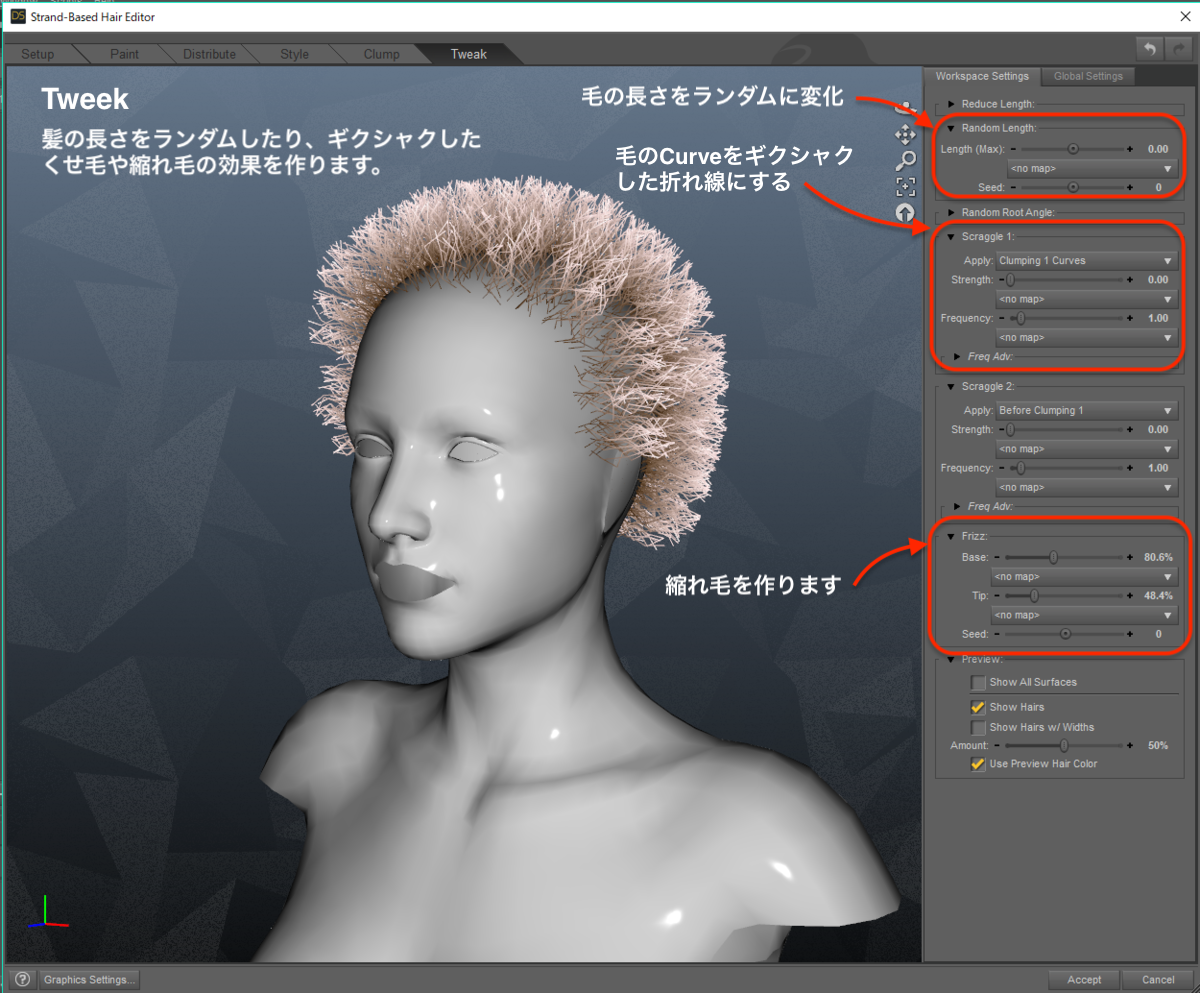Select the Orbit view tool

click(905, 107)
